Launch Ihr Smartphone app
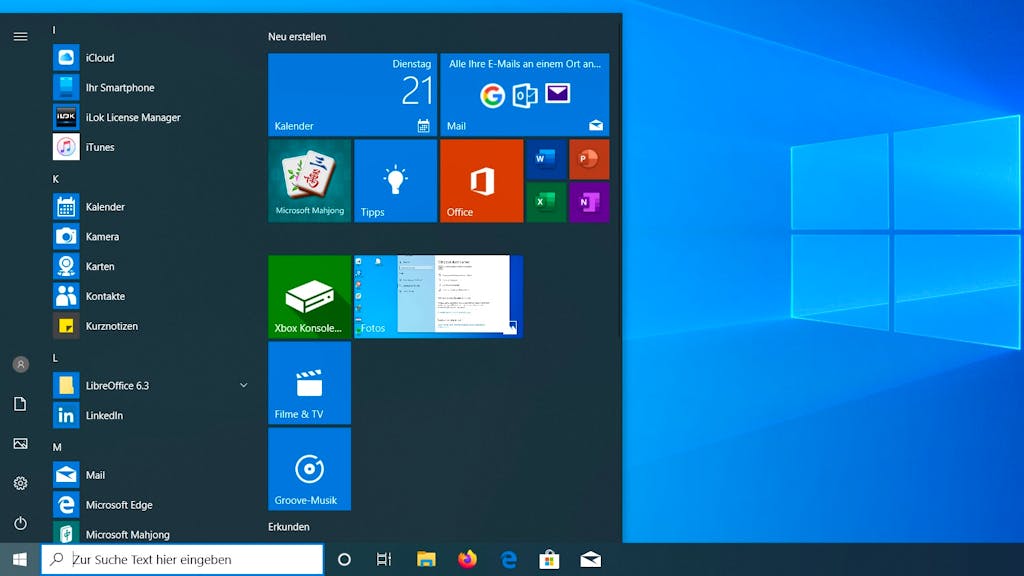The width and height of the screenshot is (1024, 576). (x=150, y=88)
